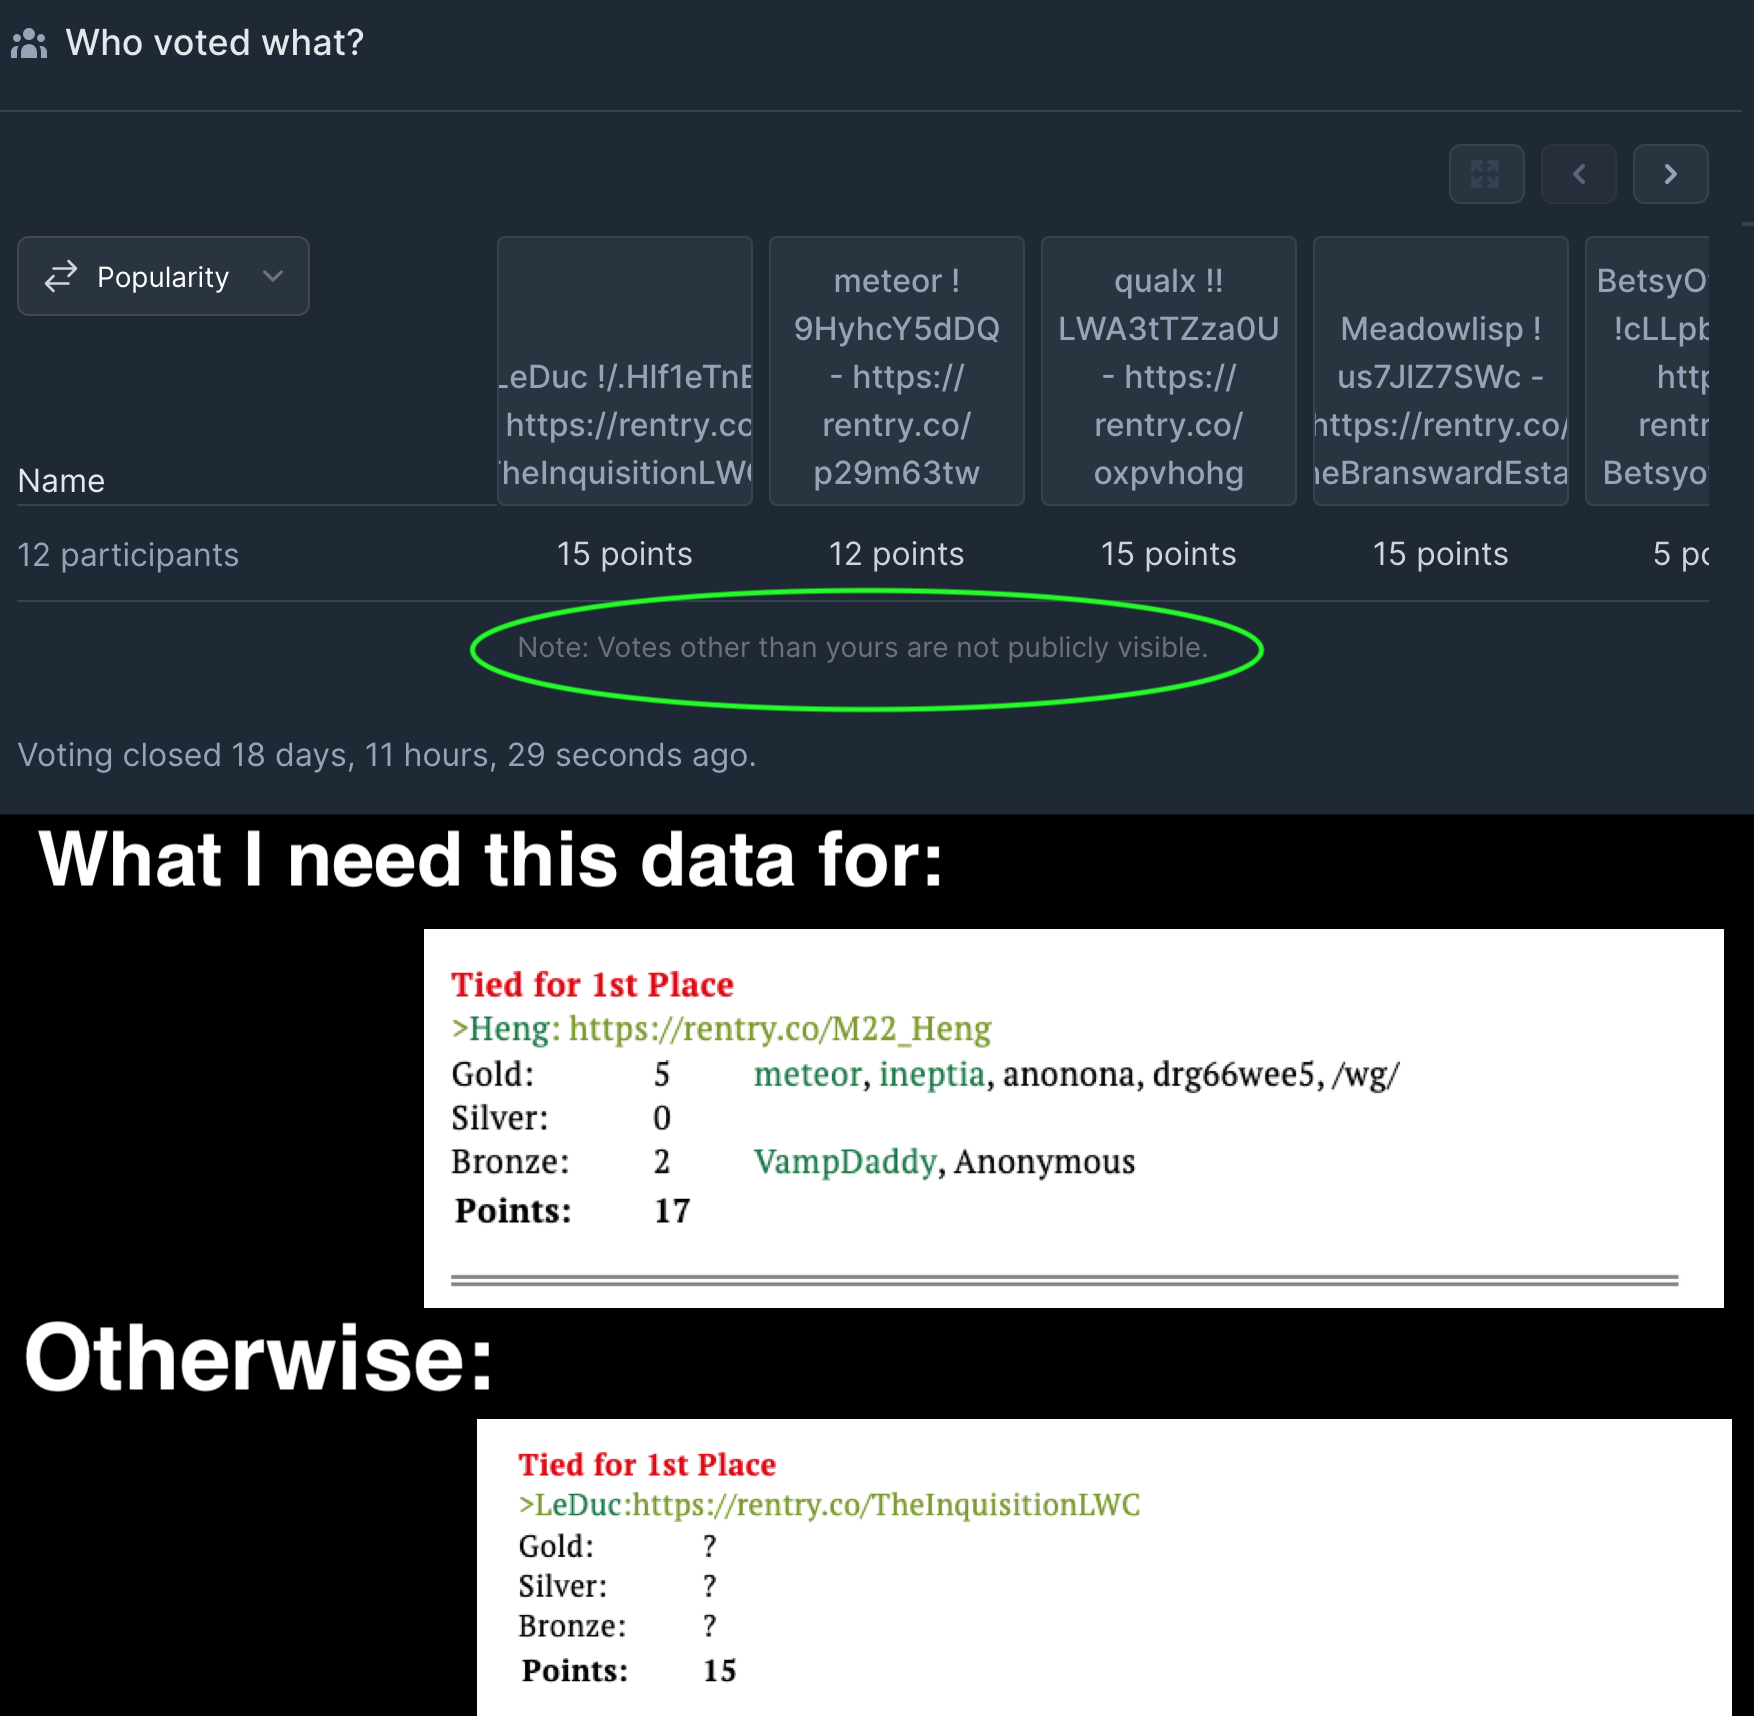Click Points 15 in LeDuc results
This screenshot has width=1754, height=1716.
pos(629,1670)
